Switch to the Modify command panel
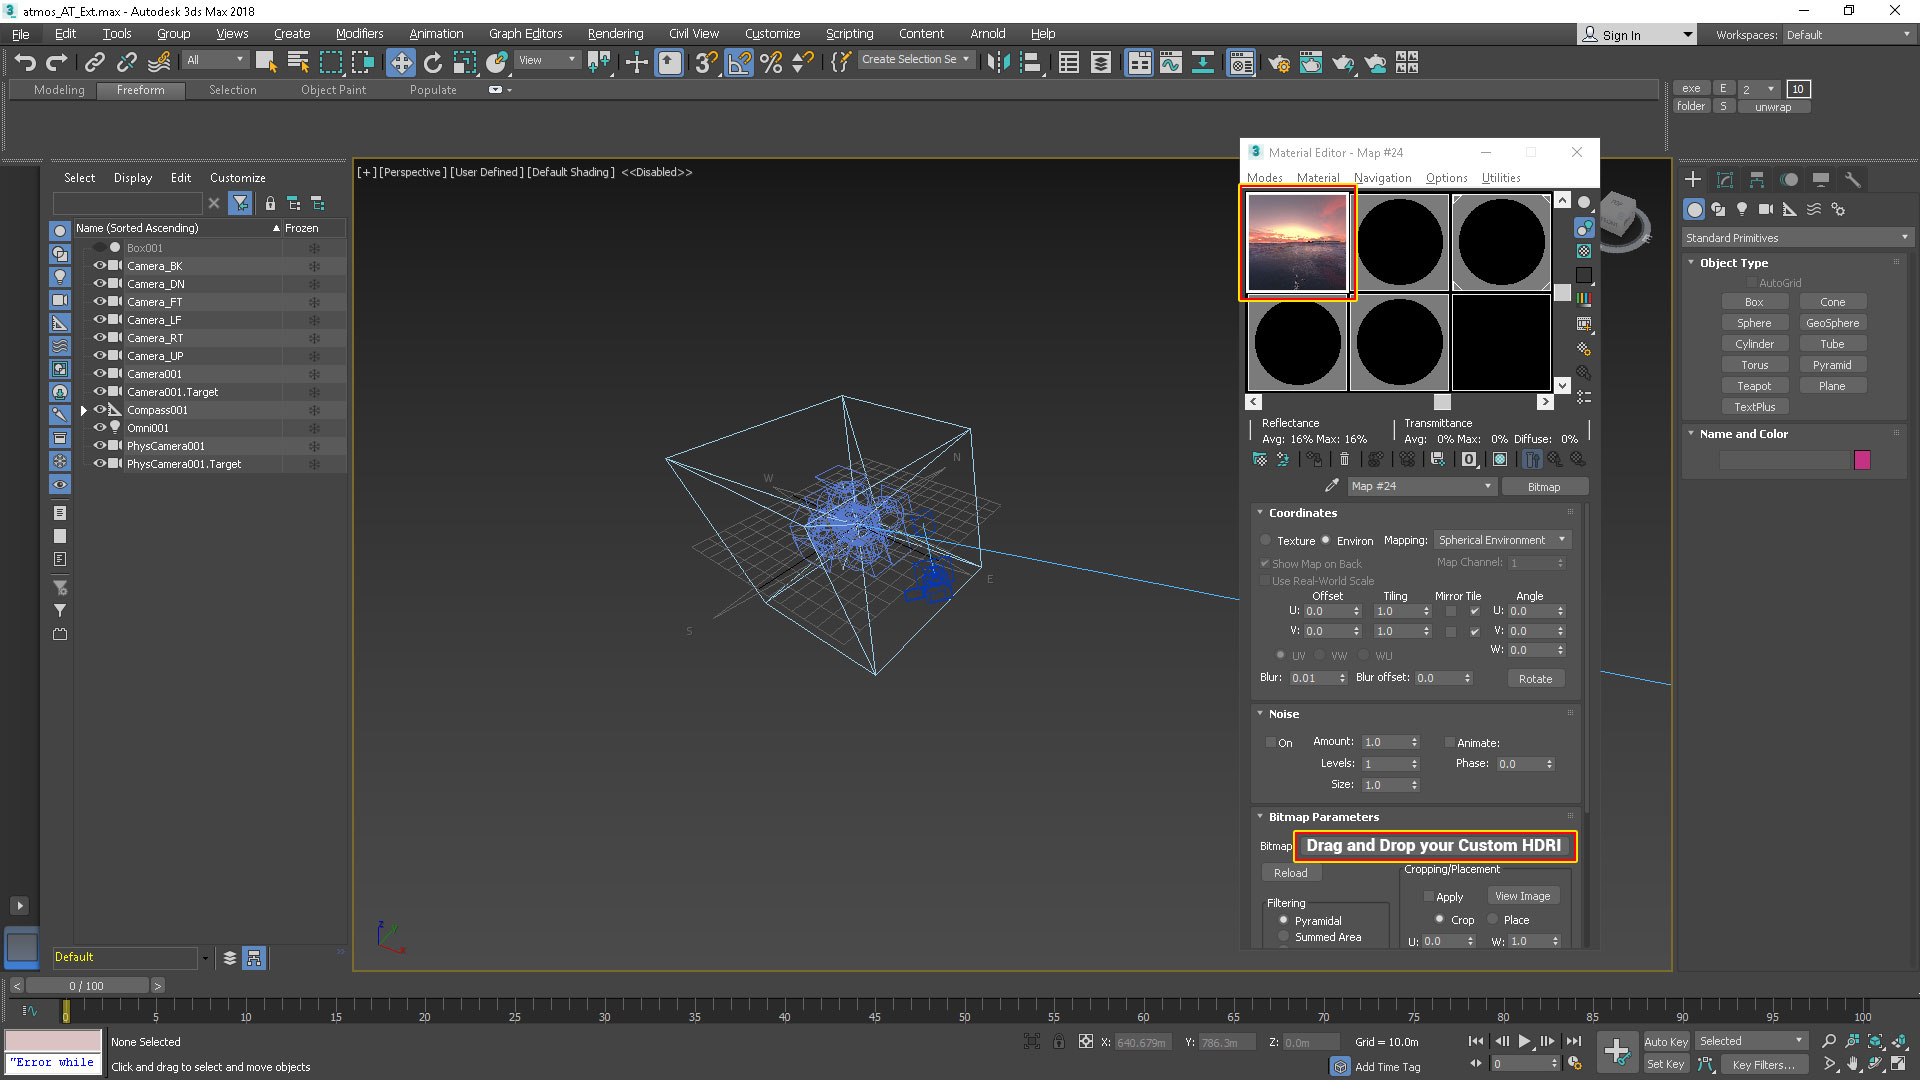 pyautogui.click(x=1724, y=180)
